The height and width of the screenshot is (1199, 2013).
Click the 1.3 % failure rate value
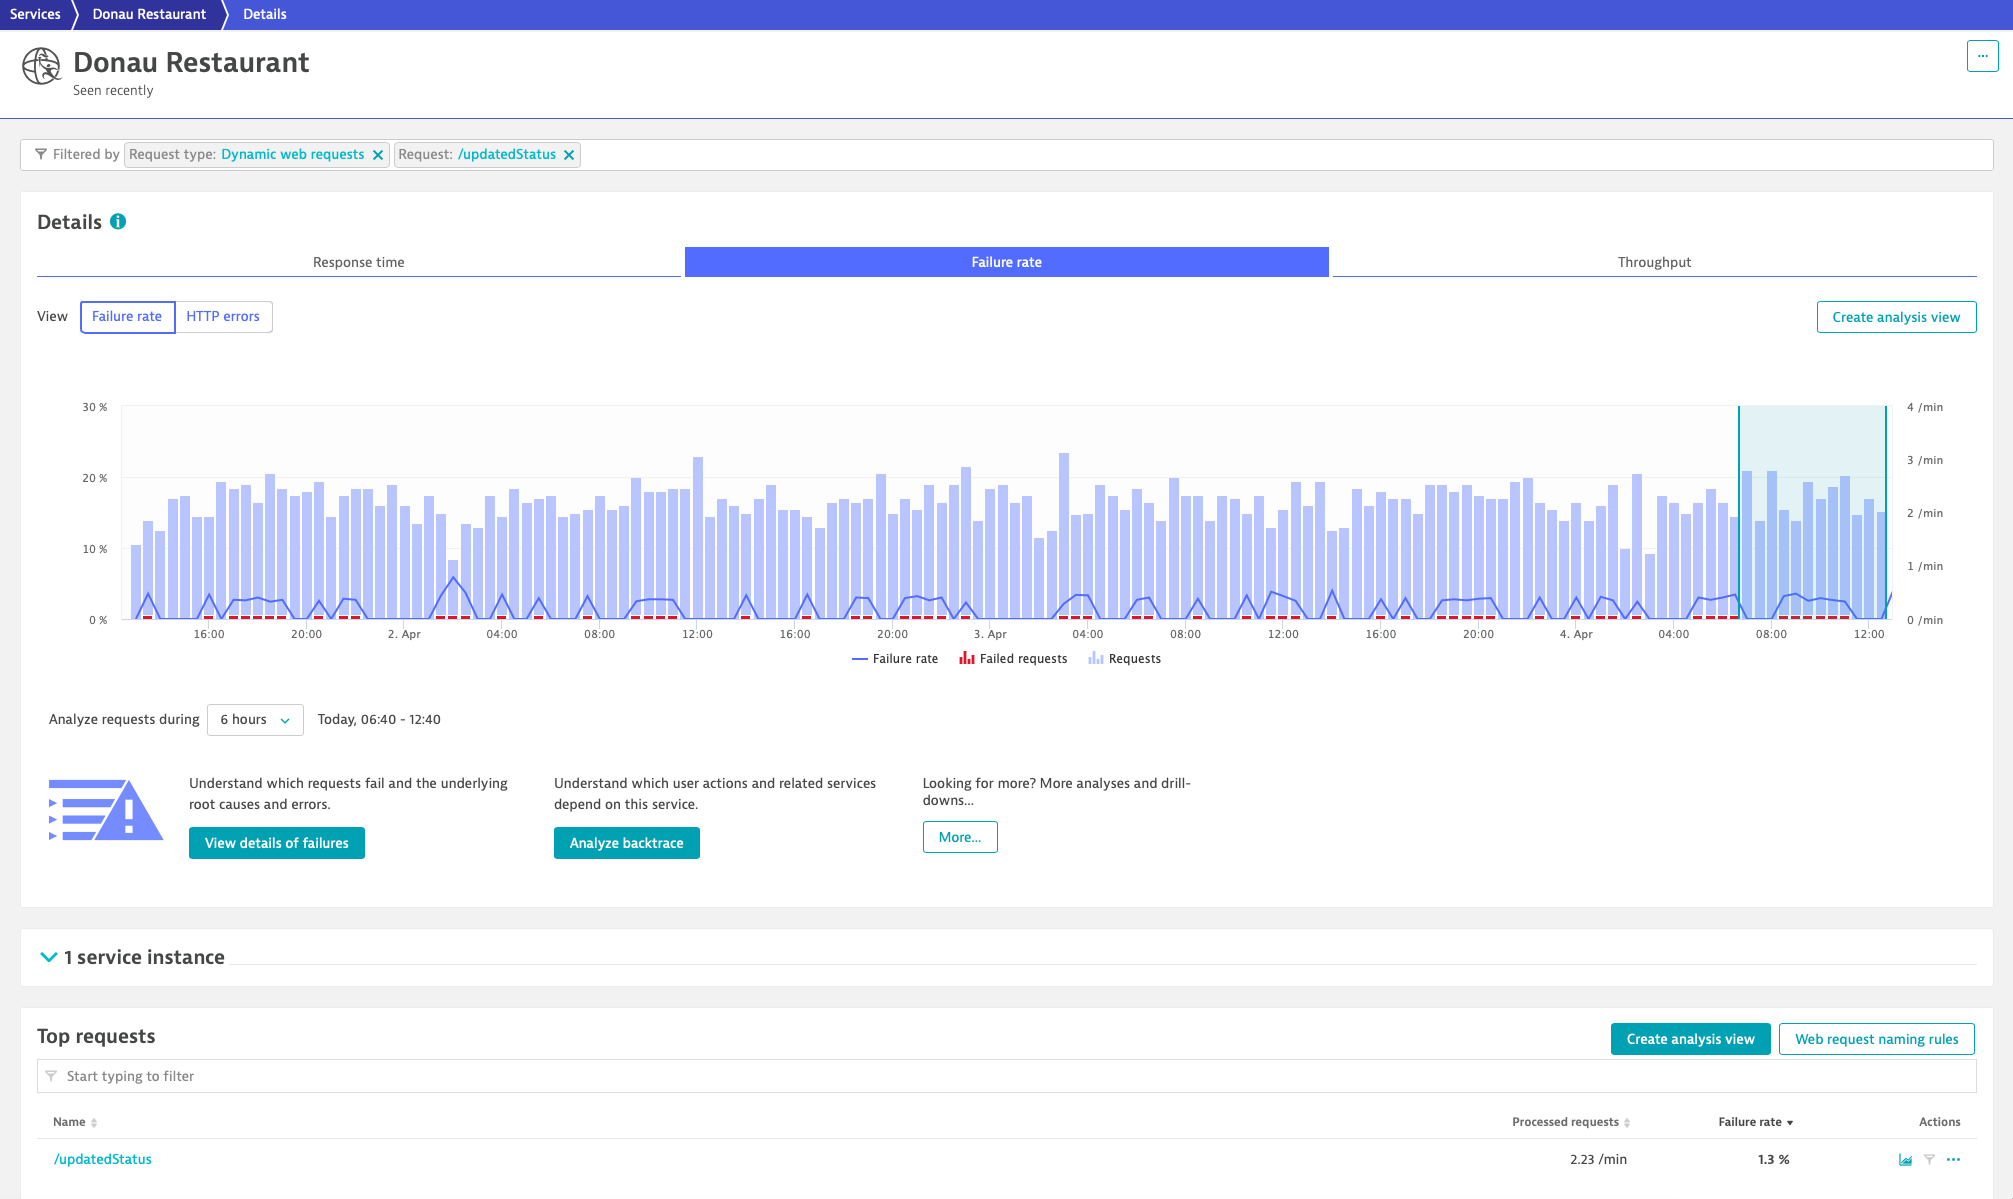click(x=1773, y=1160)
